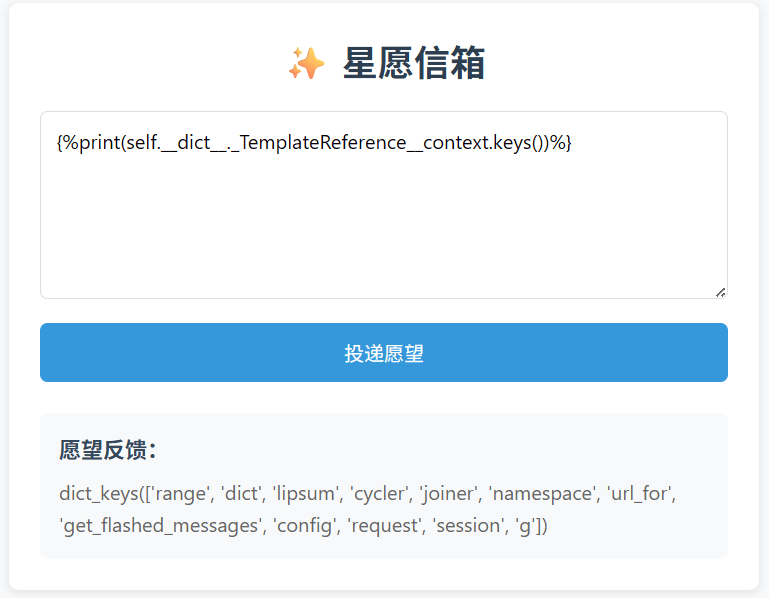Click the 愿望反馈 feedback heading

click(x=108, y=450)
